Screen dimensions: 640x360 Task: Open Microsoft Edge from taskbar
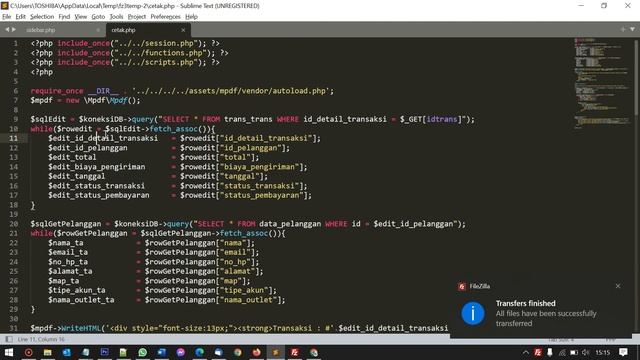tap(200, 352)
